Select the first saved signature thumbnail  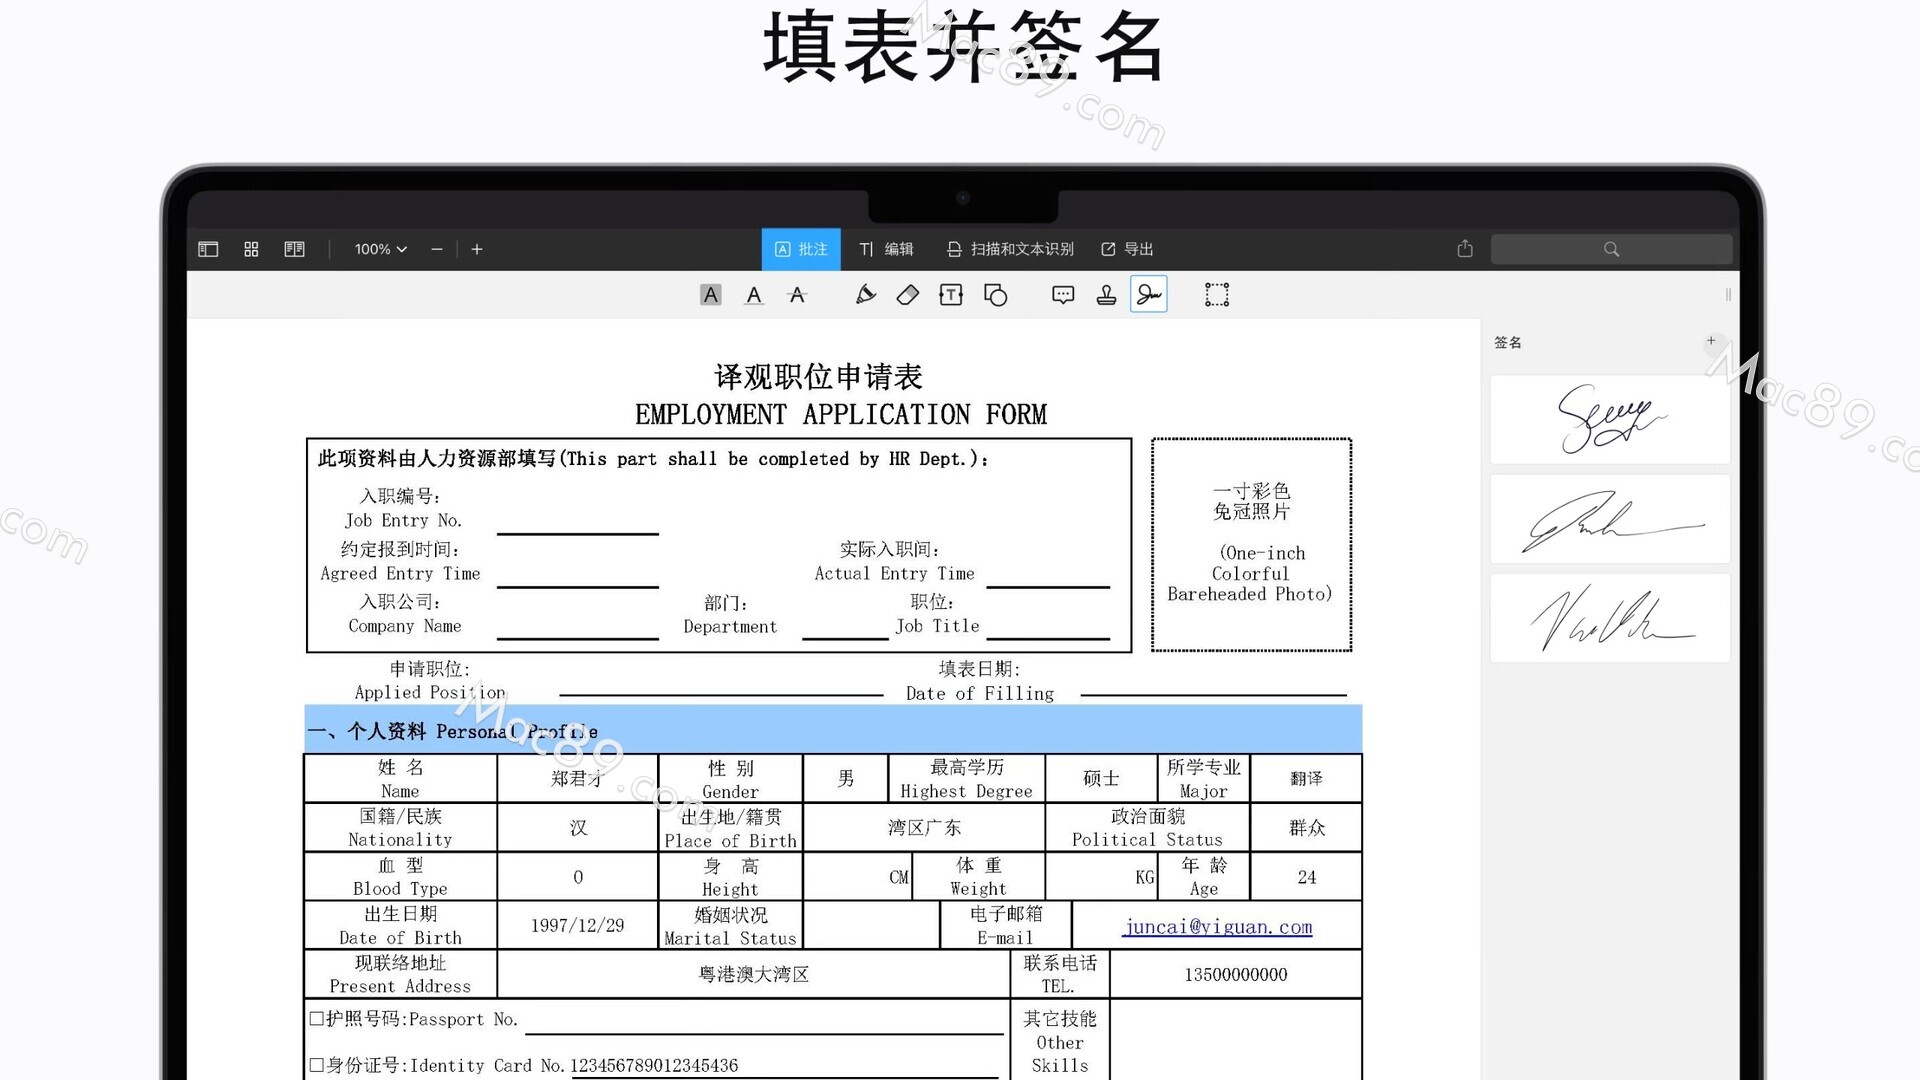pos(1609,419)
